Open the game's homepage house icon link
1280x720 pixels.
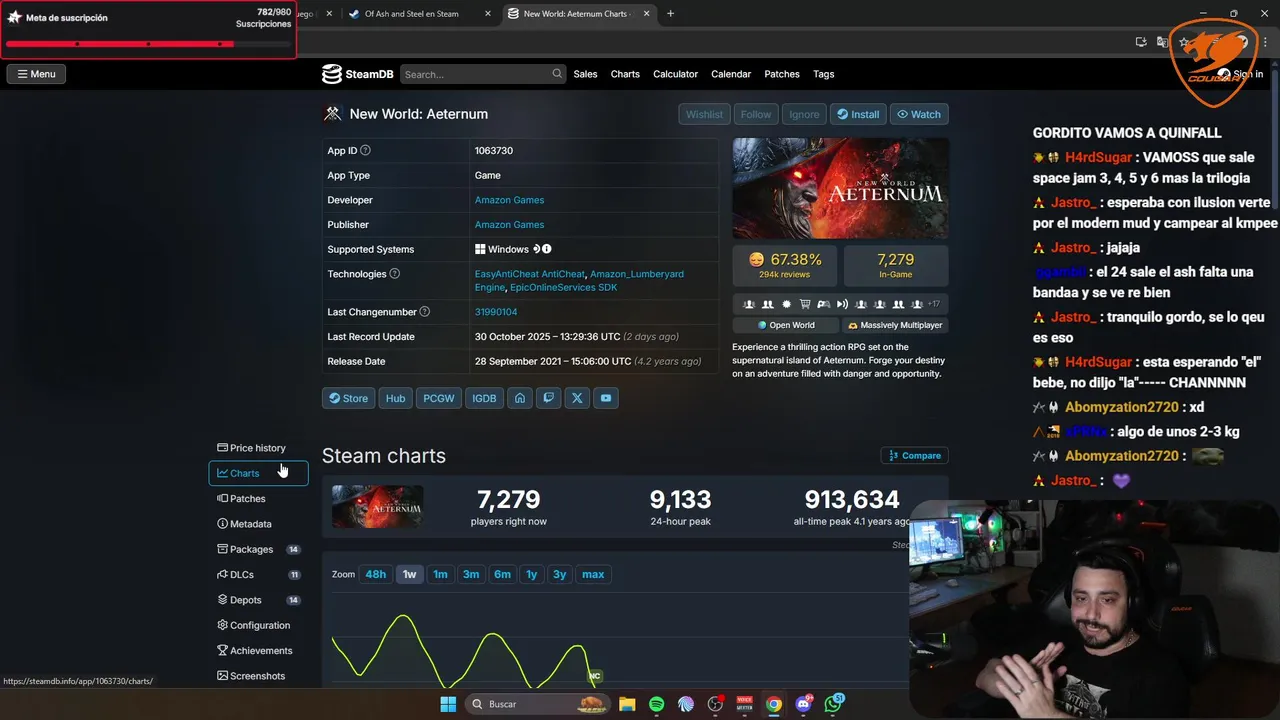520,398
